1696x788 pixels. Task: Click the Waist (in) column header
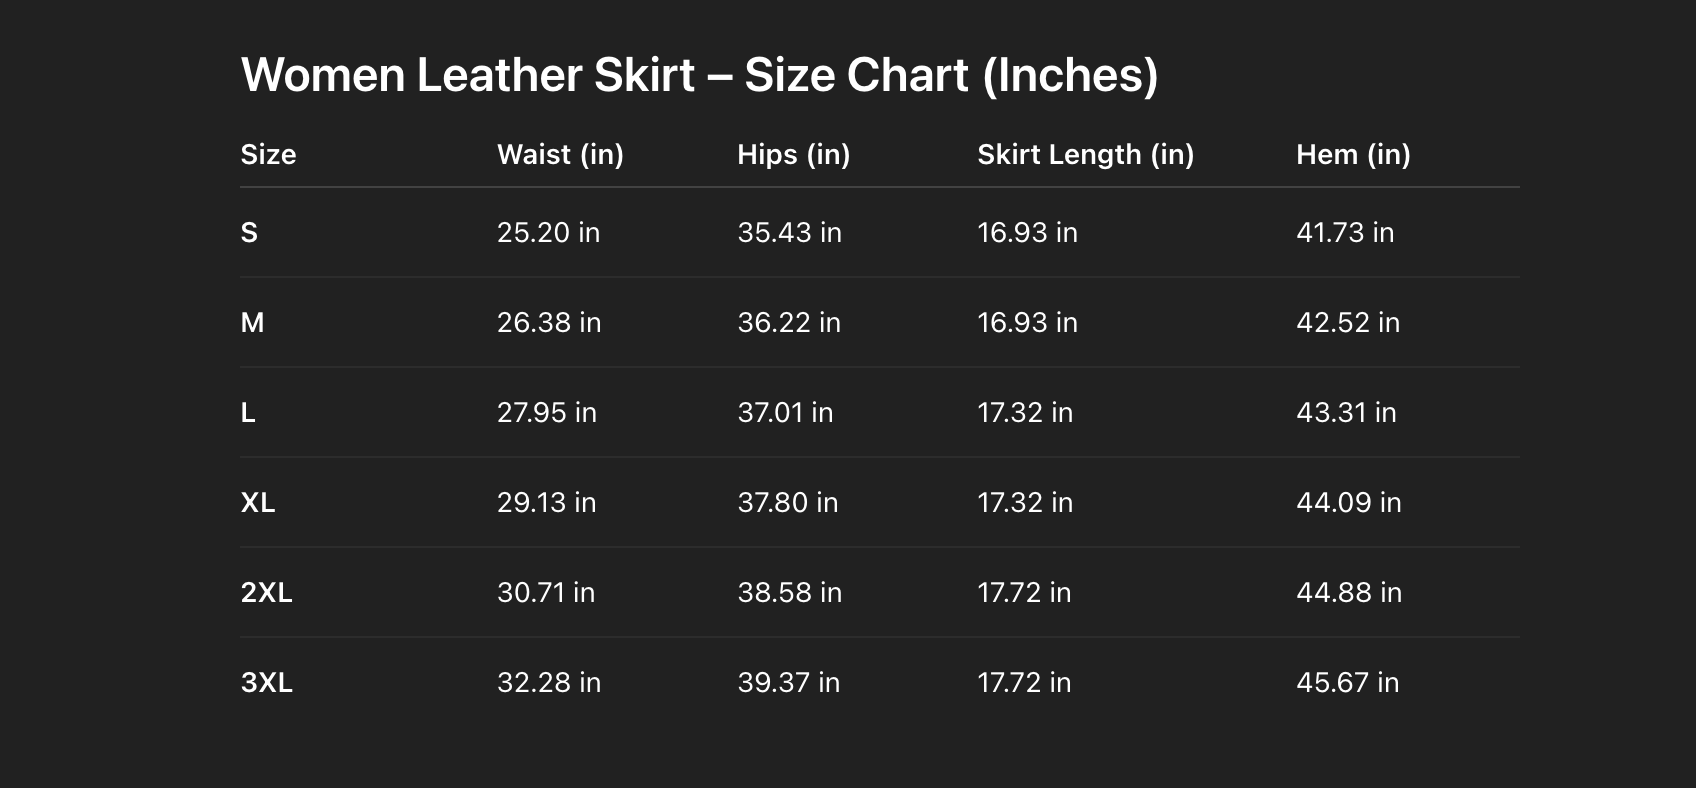(x=560, y=154)
